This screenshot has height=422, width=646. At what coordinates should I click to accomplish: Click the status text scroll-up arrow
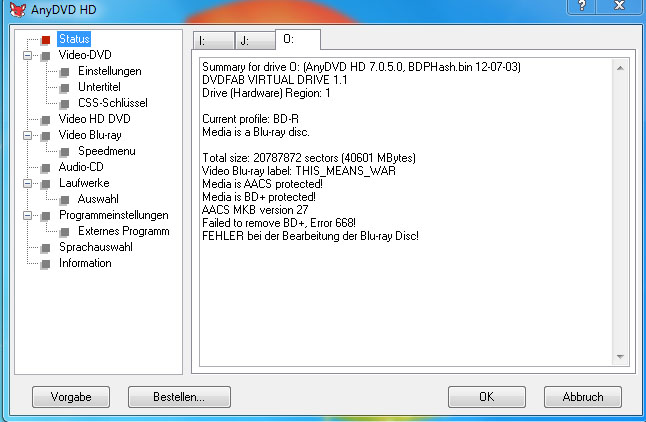(x=620, y=68)
